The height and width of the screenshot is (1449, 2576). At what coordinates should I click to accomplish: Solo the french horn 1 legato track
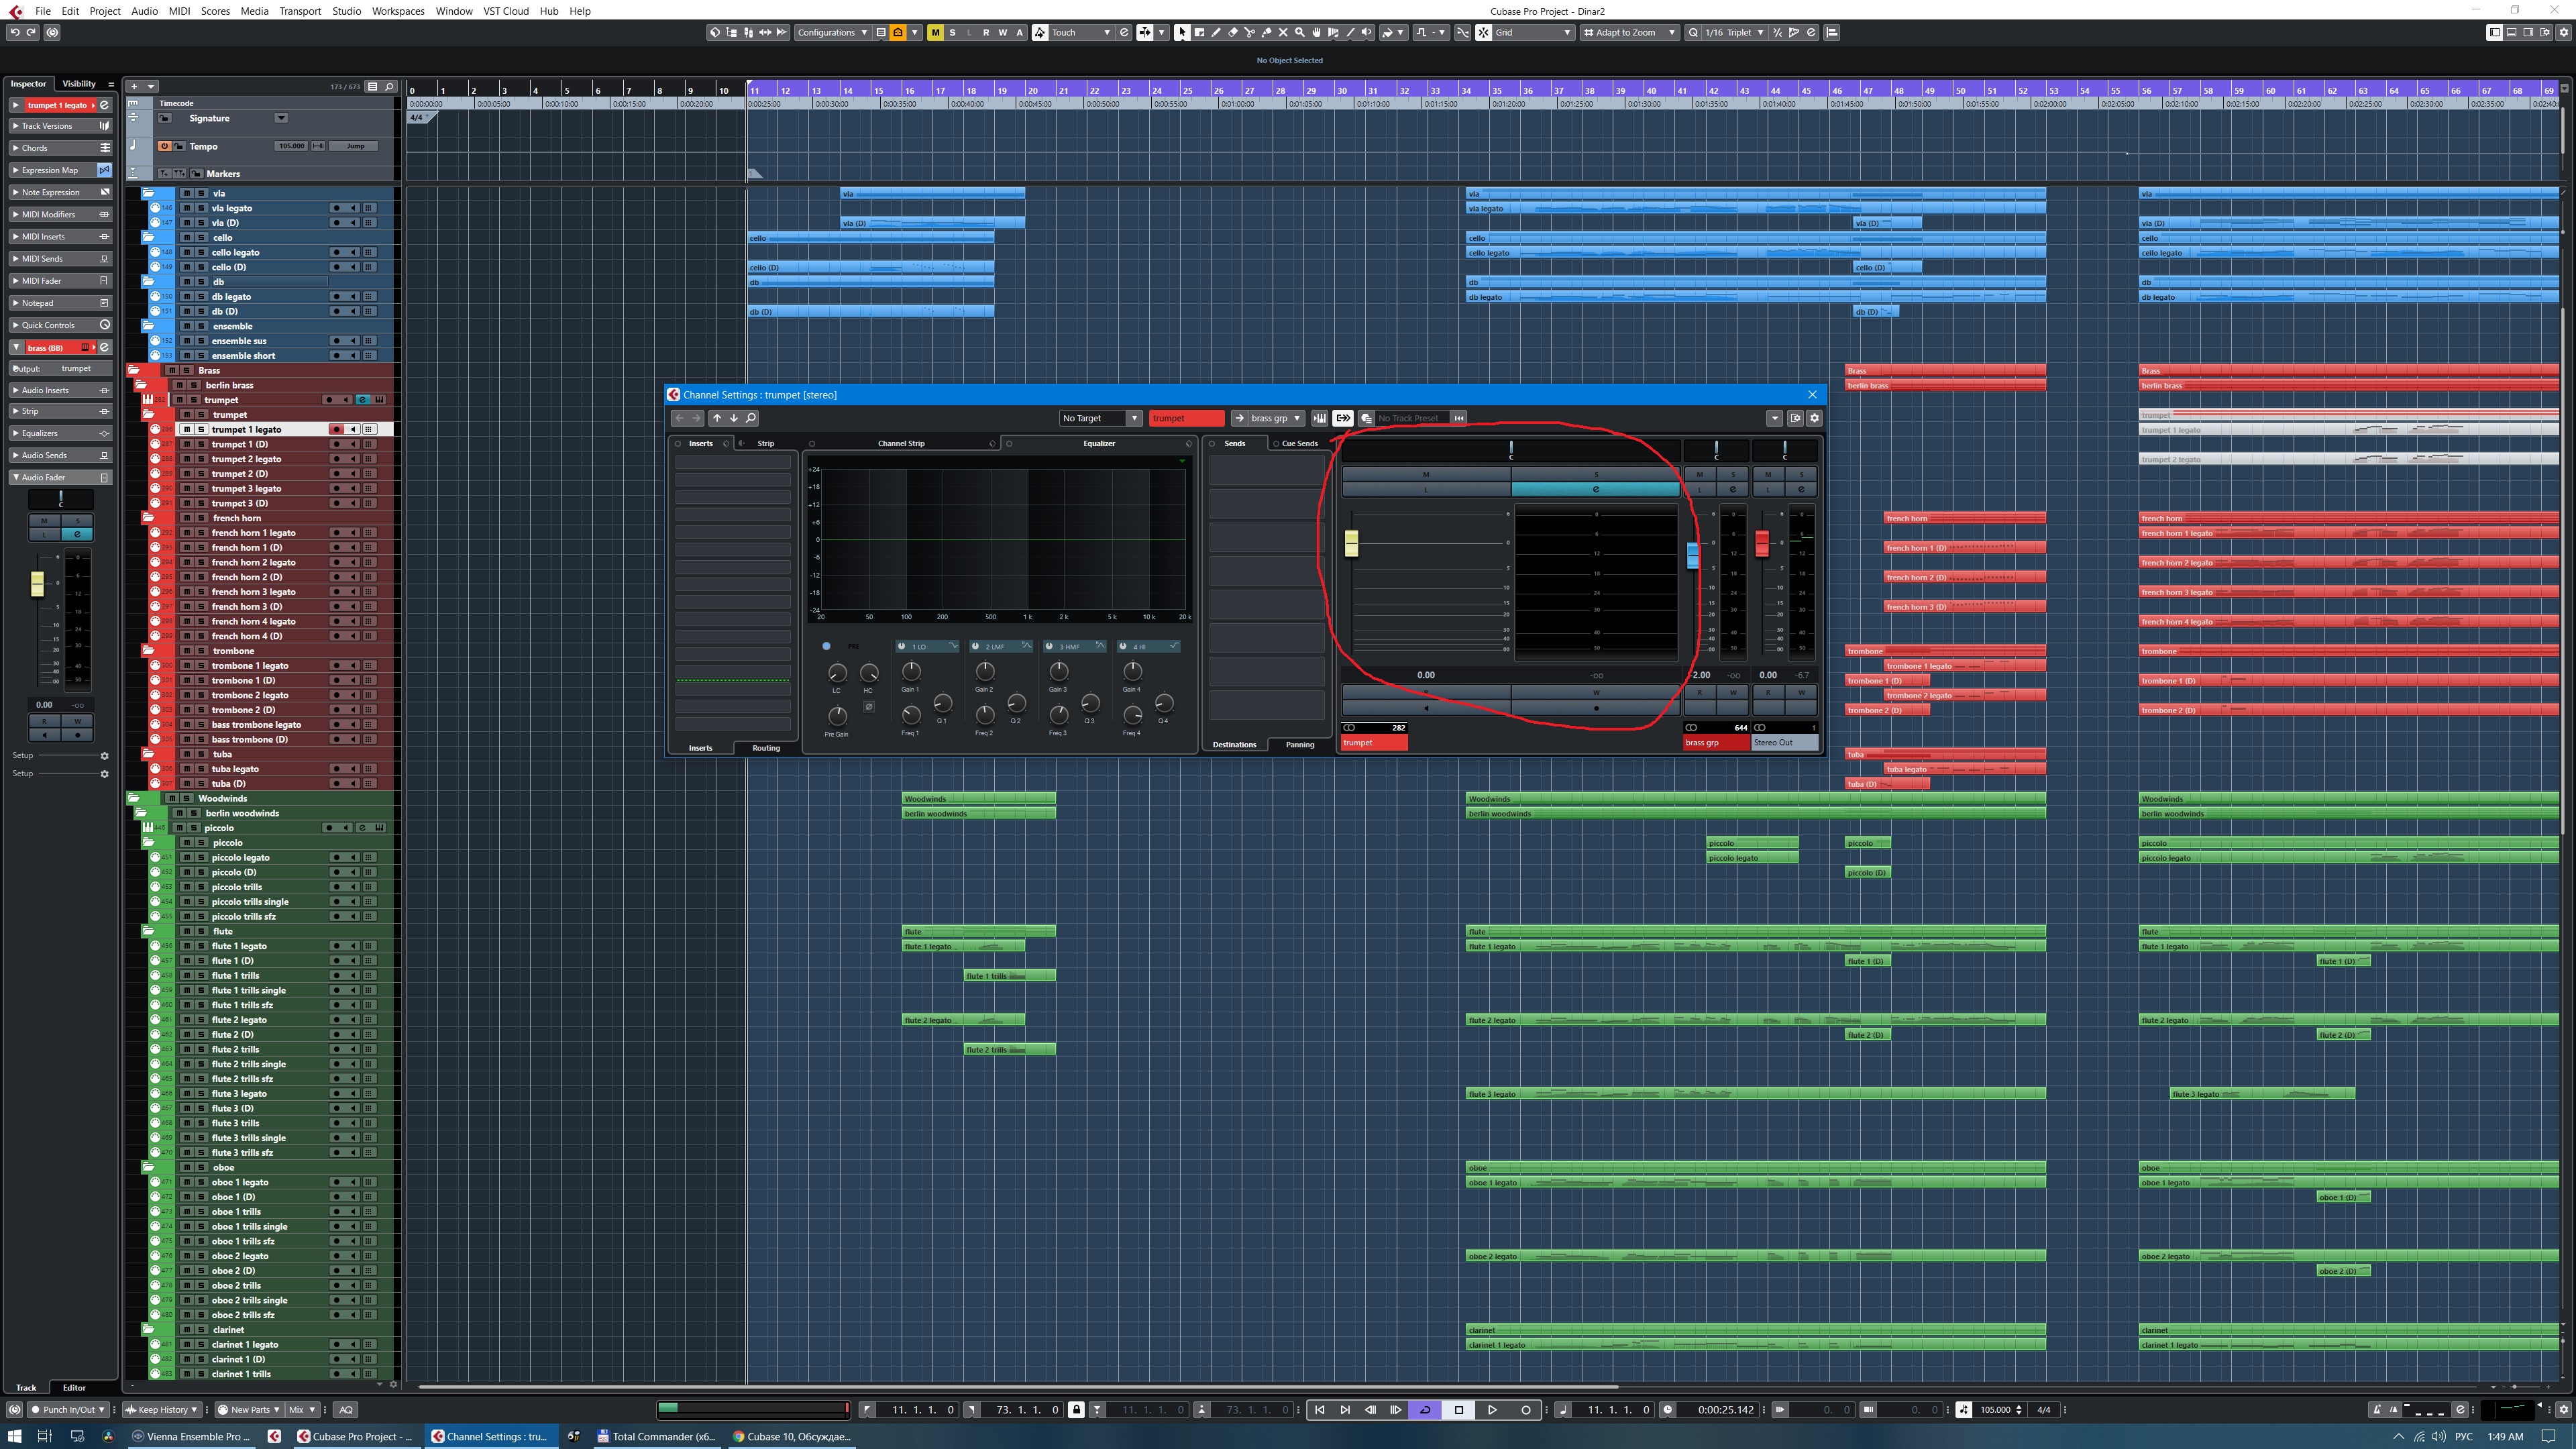(200, 533)
